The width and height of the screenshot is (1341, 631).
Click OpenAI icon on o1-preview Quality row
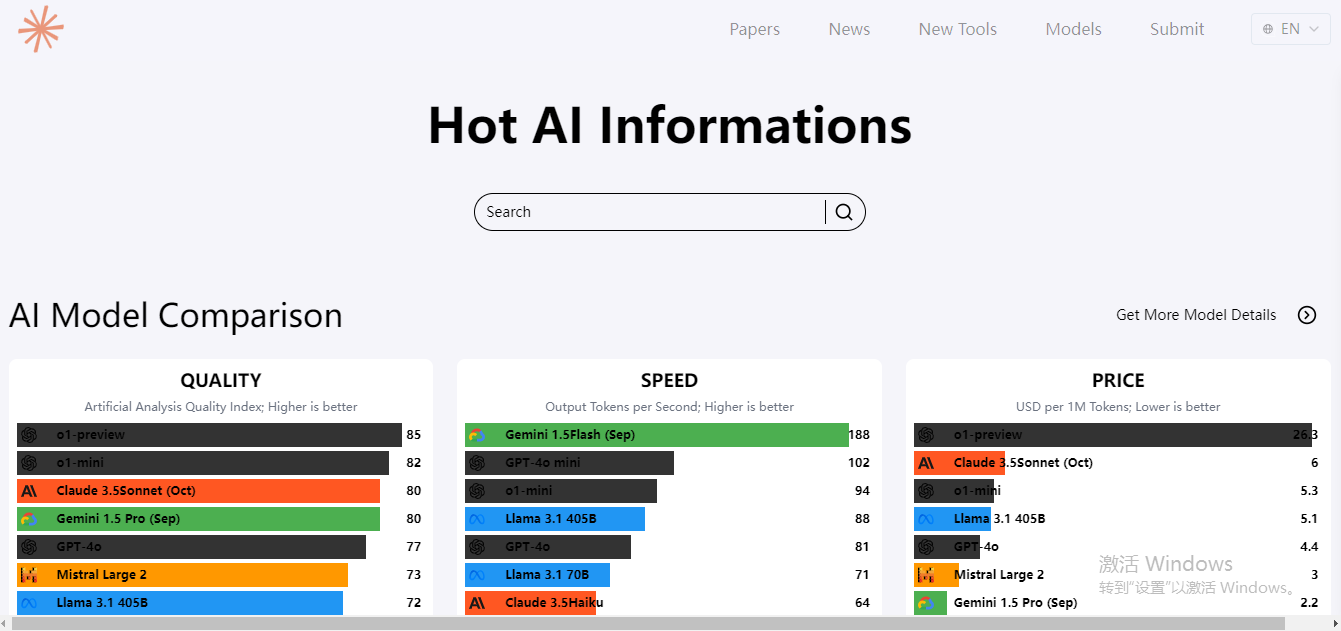[29, 435]
